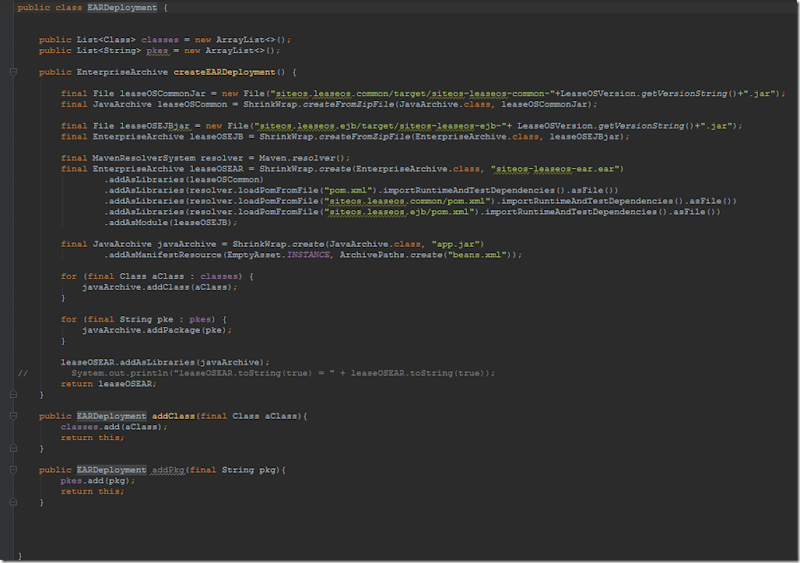Collapse the addPkg method fold marker
This screenshot has width=800, height=563.
coord(13,470)
